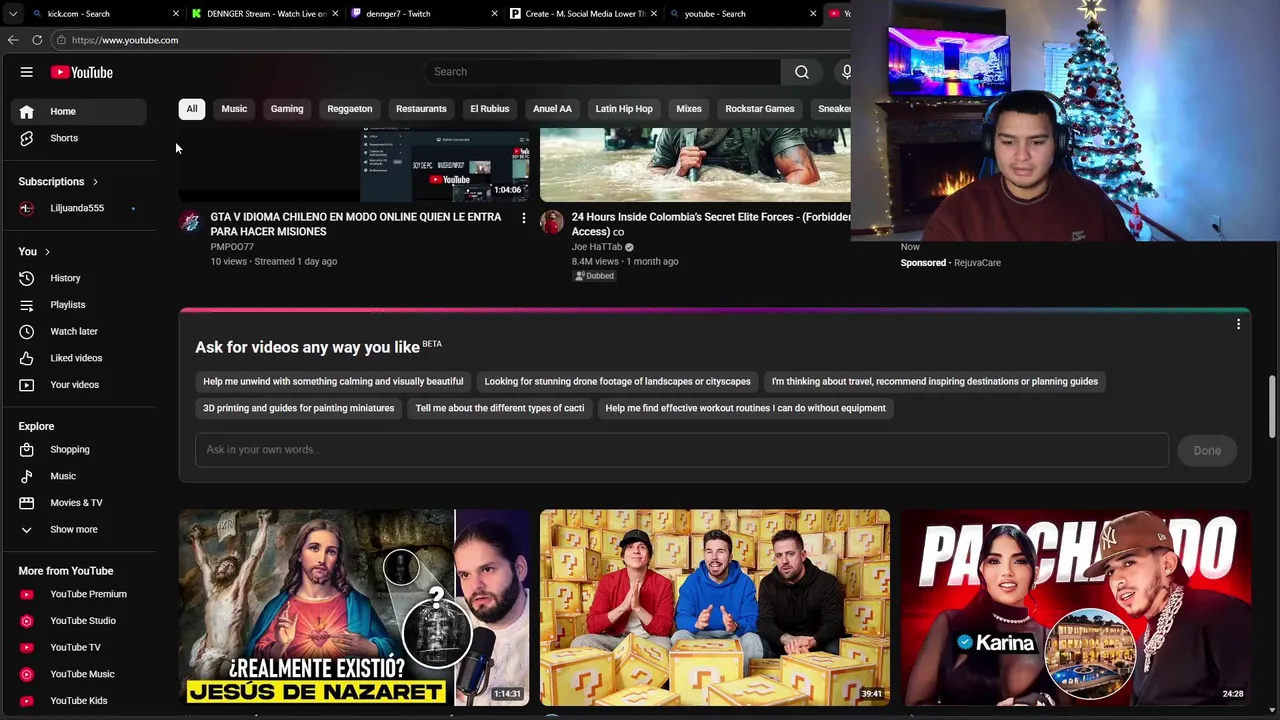The image size is (1280, 720).
Task: Click 'Tell me about the different types of cacti'
Action: coord(500,408)
